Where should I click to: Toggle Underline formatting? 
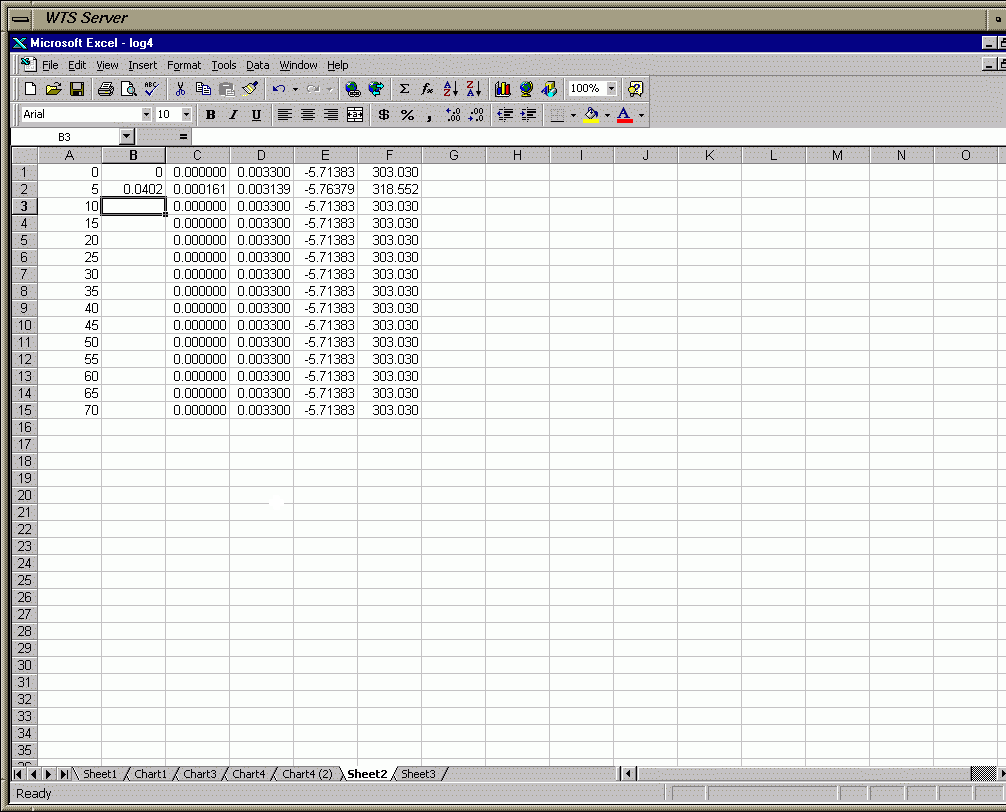tap(256, 115)
